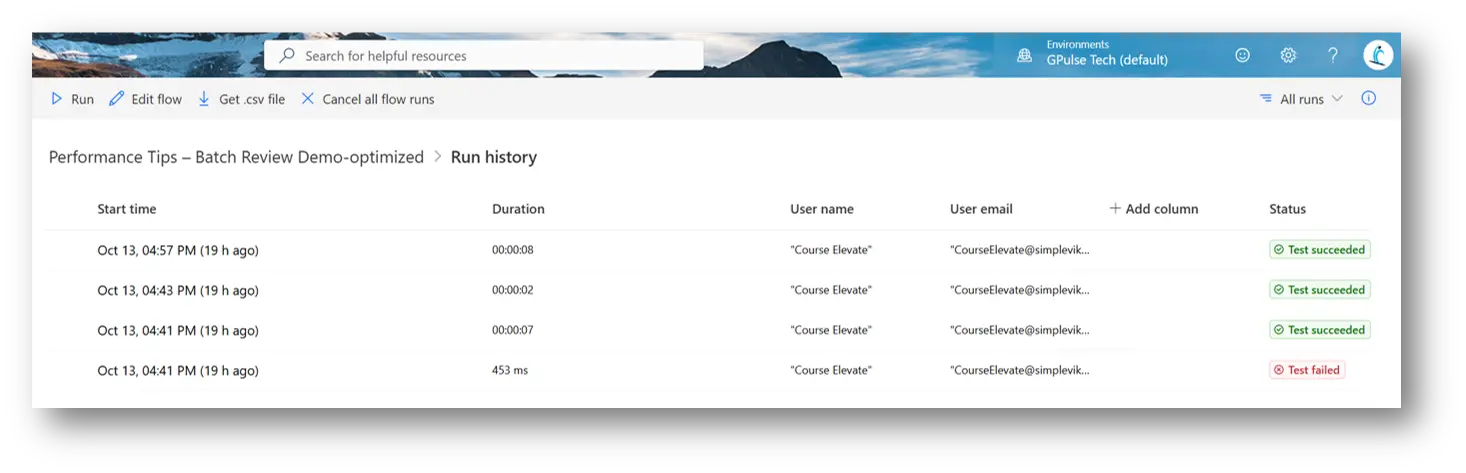Open the user account avatar

(x=1379, y=55)
